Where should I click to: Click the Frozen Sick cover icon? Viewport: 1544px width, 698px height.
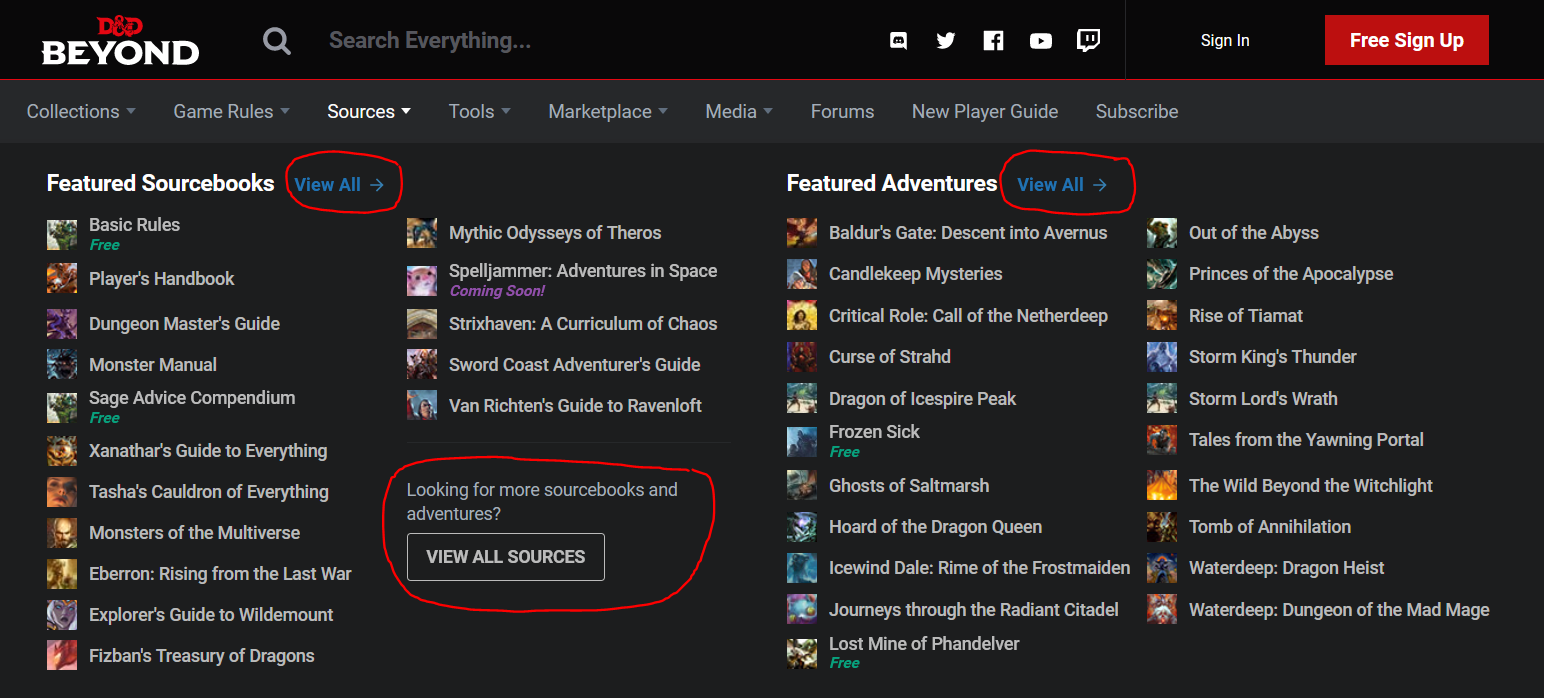pos(802,441)
